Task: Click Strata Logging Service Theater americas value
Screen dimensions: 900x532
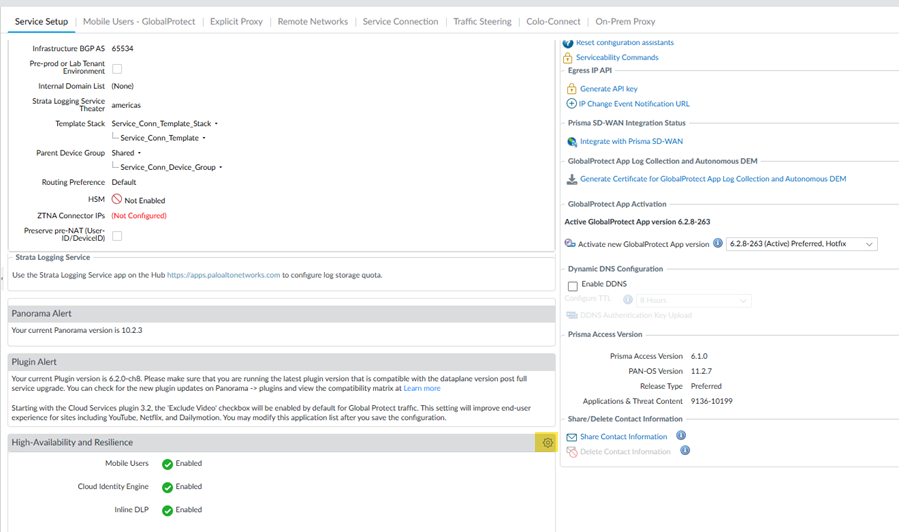Action: [126, 105]
